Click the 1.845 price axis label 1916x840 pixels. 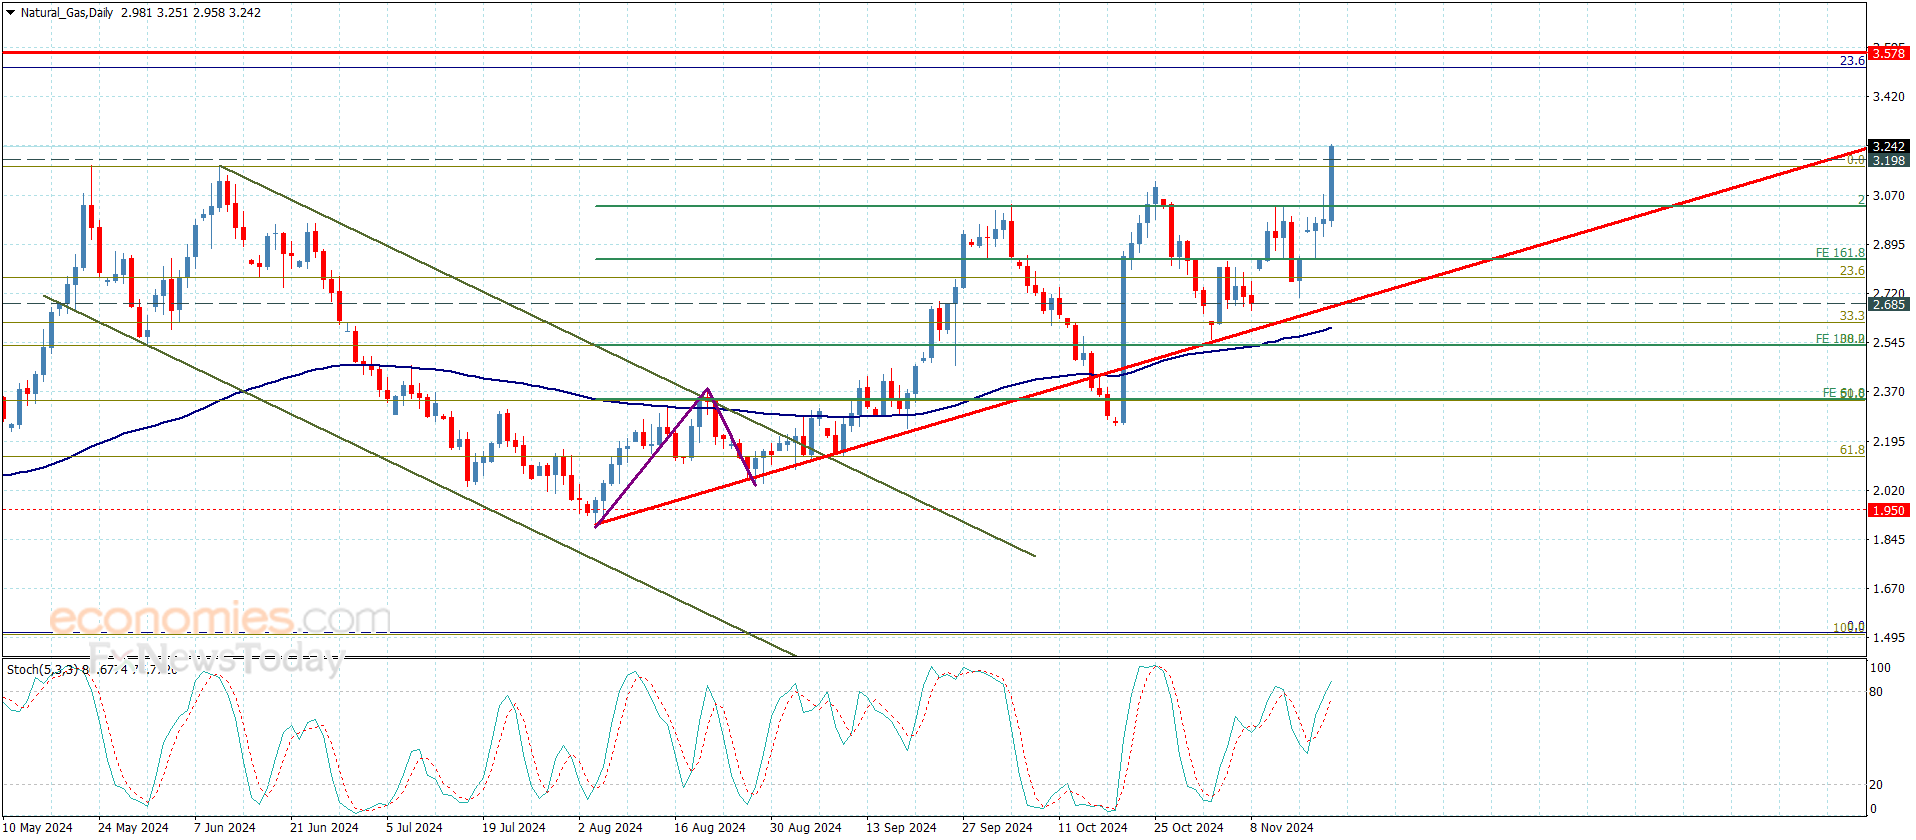pyautogui.click(x=1888, y=540)
